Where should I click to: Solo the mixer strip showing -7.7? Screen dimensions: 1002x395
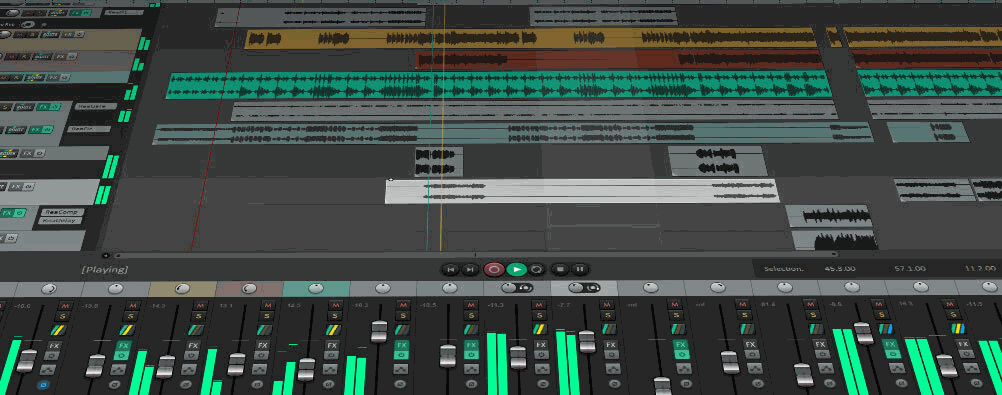pos(607,316)
